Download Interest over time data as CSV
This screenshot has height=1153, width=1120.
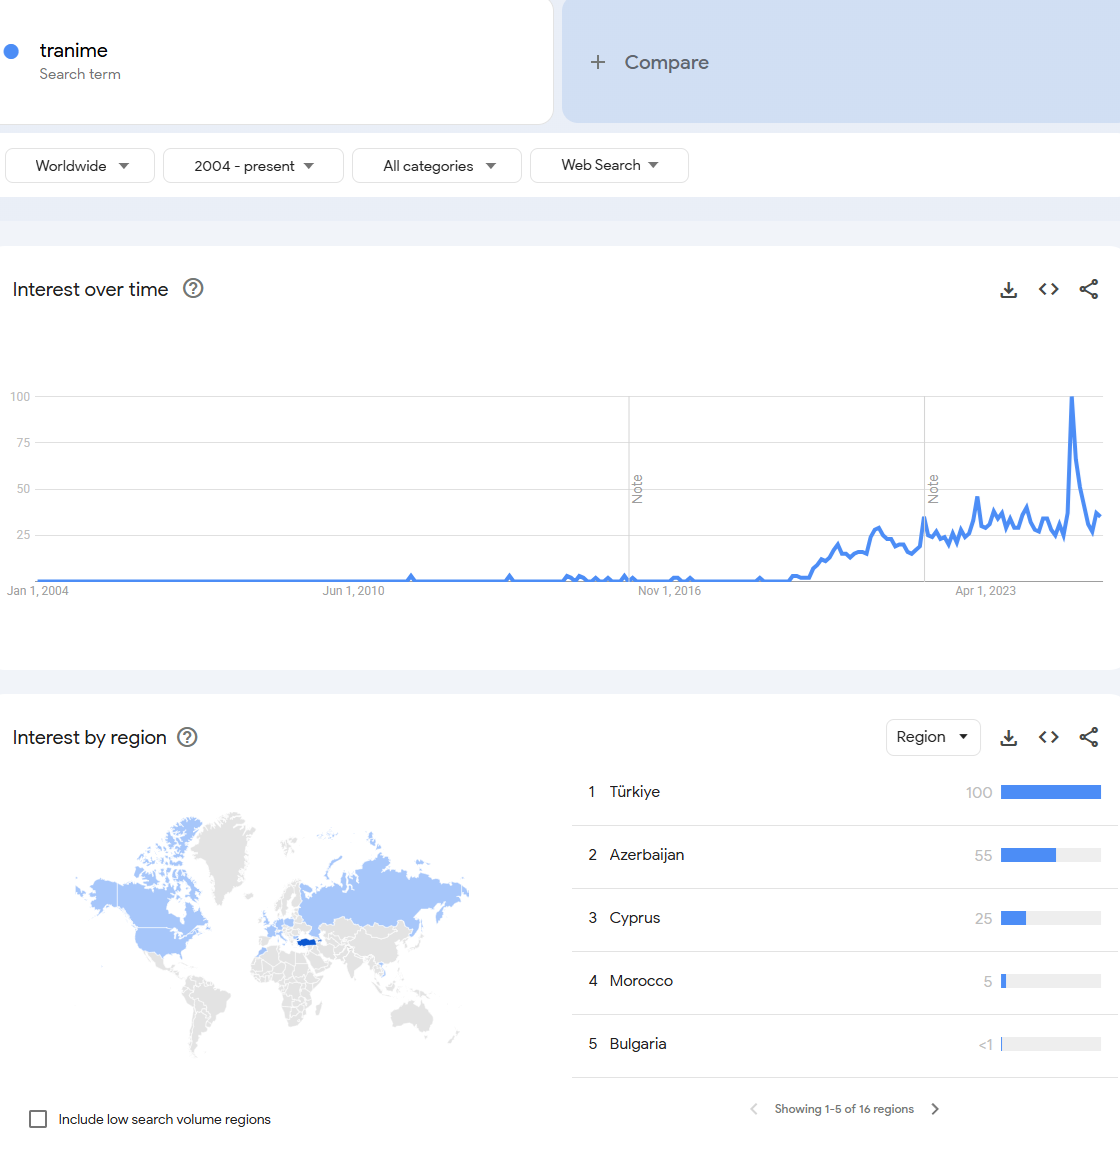(x=1008, y=290)
